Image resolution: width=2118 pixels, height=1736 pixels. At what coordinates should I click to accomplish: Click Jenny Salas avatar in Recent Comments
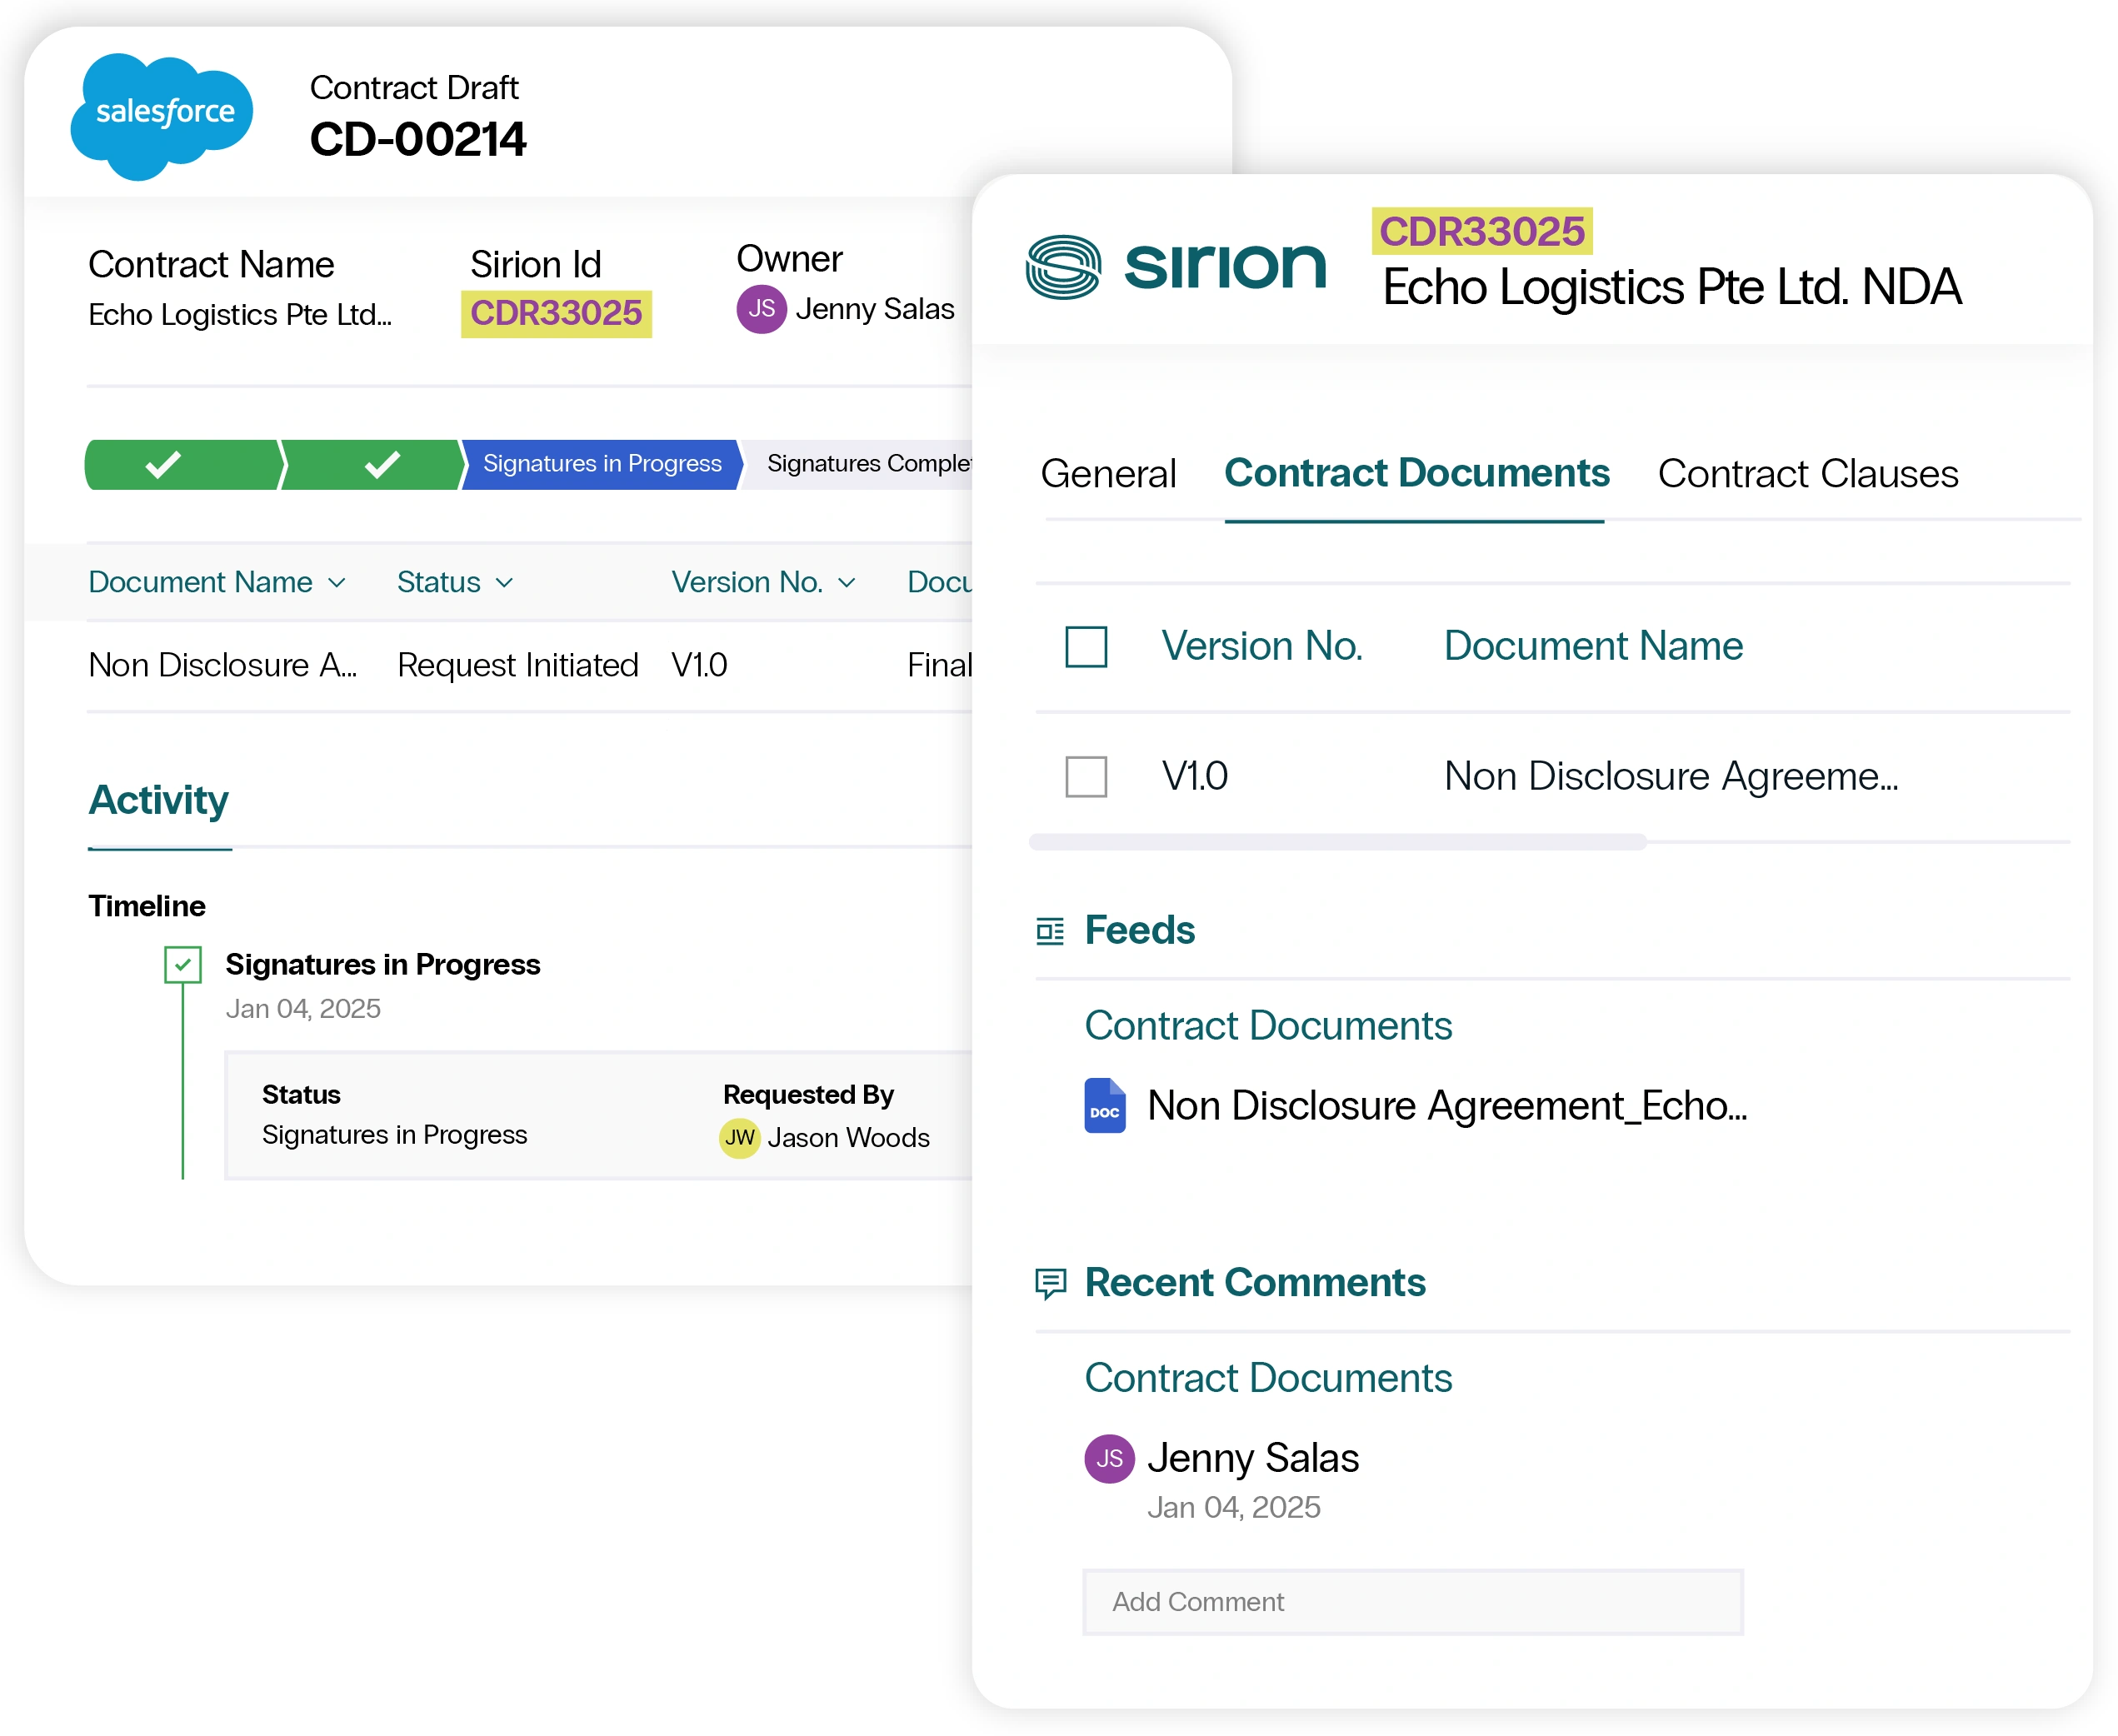[1109, 1458]
